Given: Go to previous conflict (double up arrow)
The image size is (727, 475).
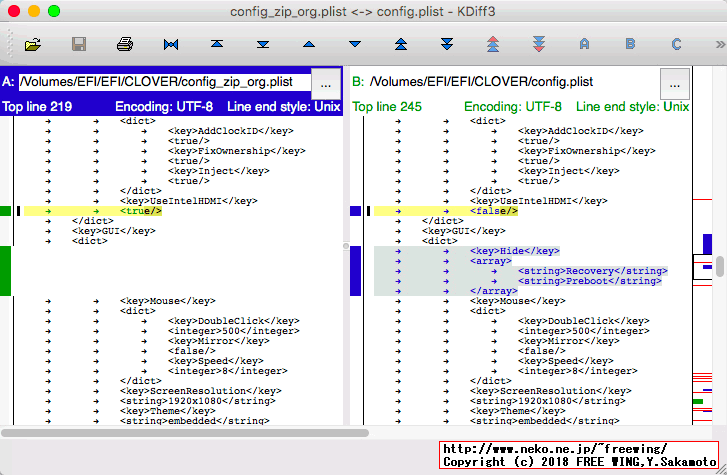Looking at the screenshot, I should (x=401, y=44).
